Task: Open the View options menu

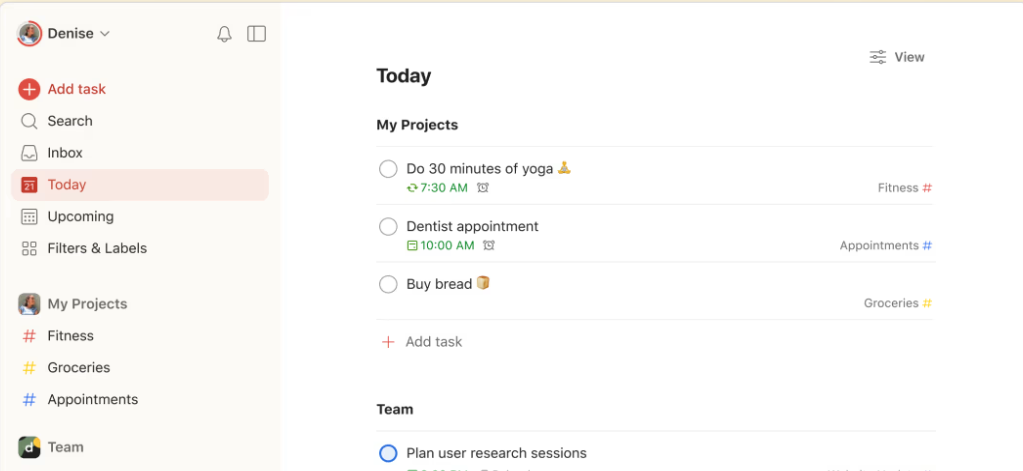Action: coord(897,57)
